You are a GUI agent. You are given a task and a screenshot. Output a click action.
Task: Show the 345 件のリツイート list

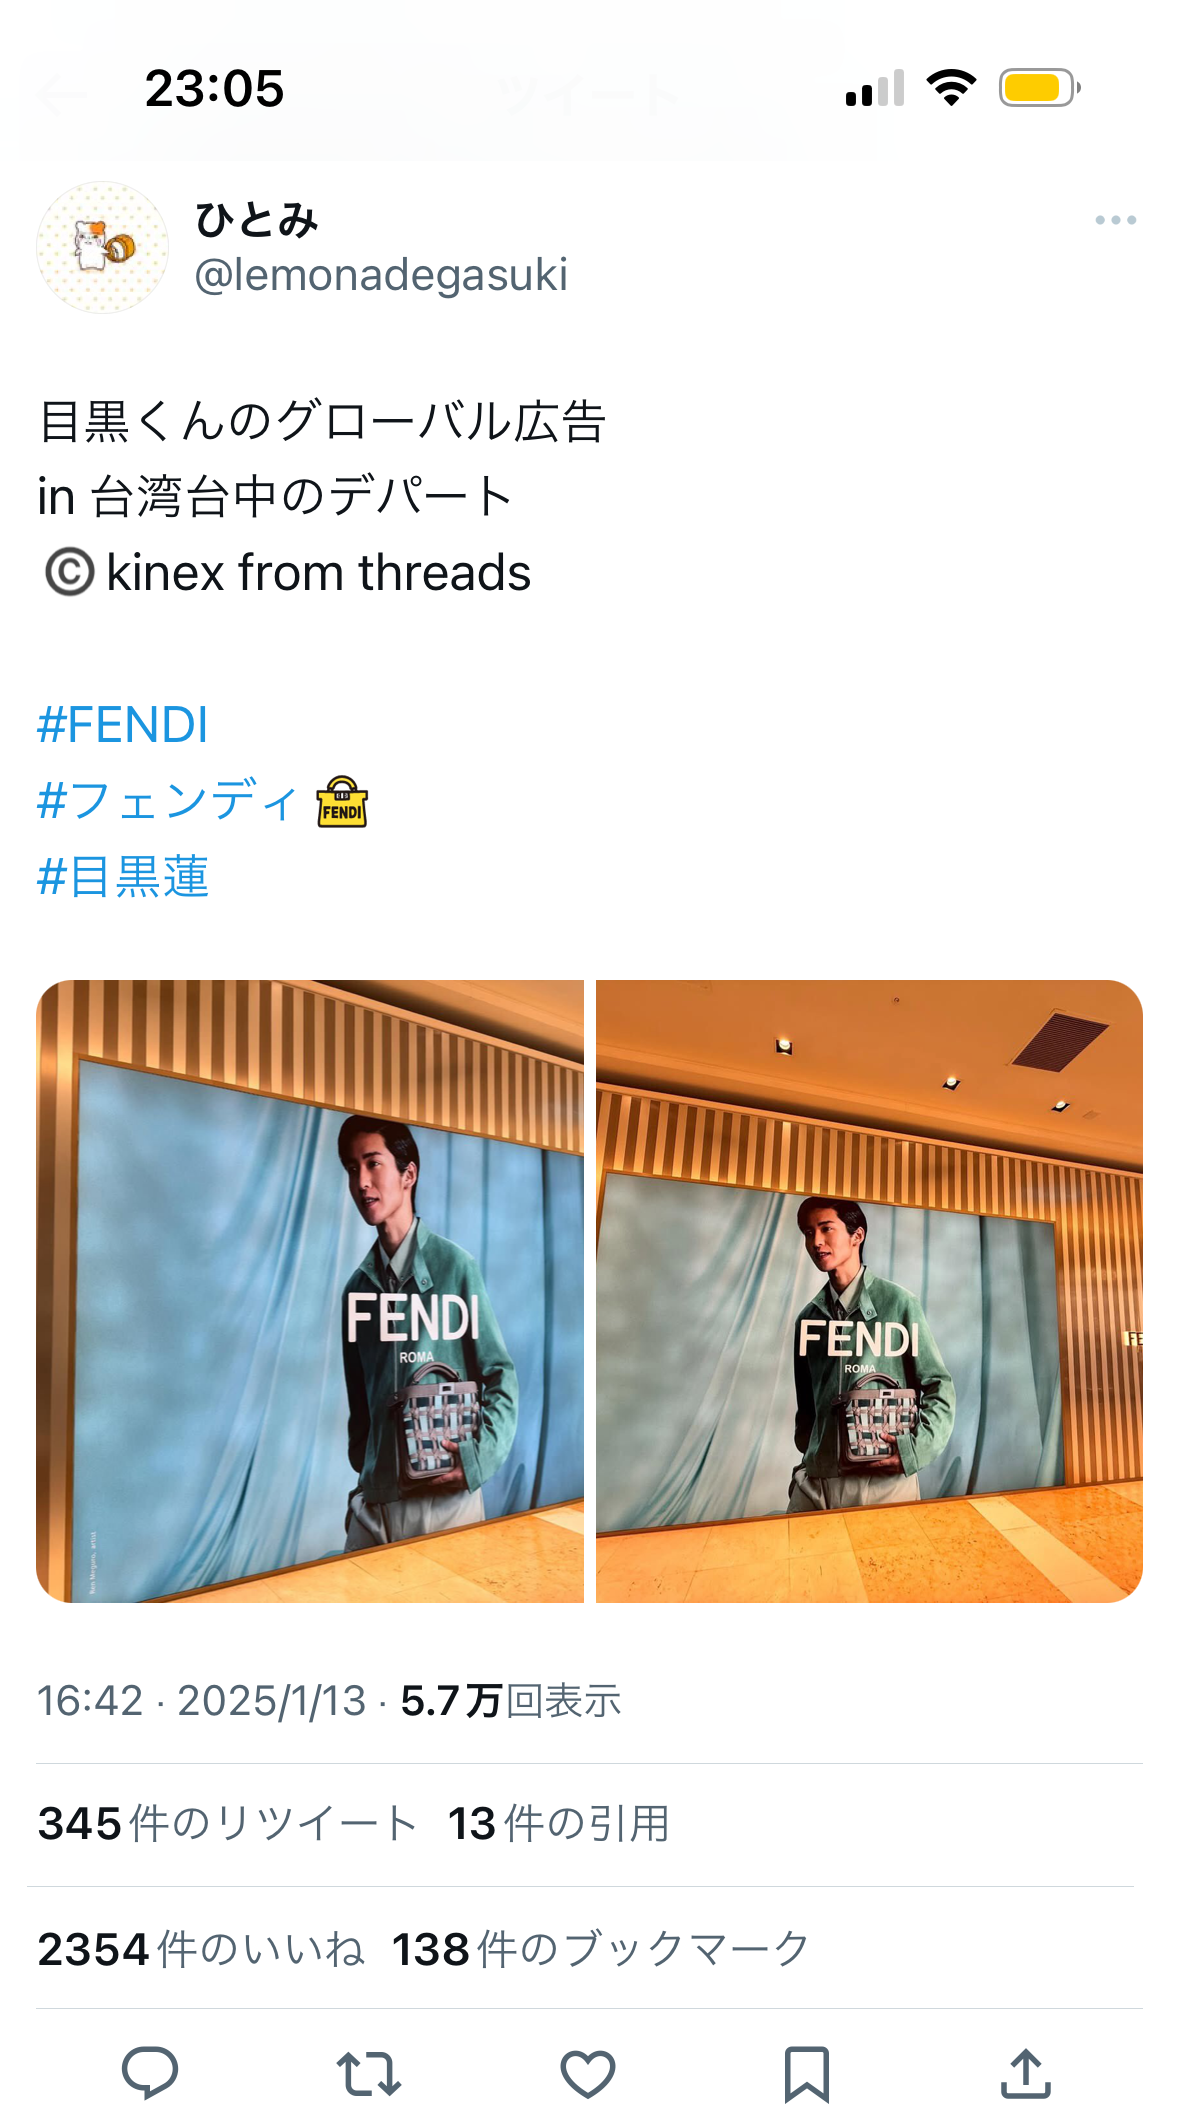tap(227, 1824)
